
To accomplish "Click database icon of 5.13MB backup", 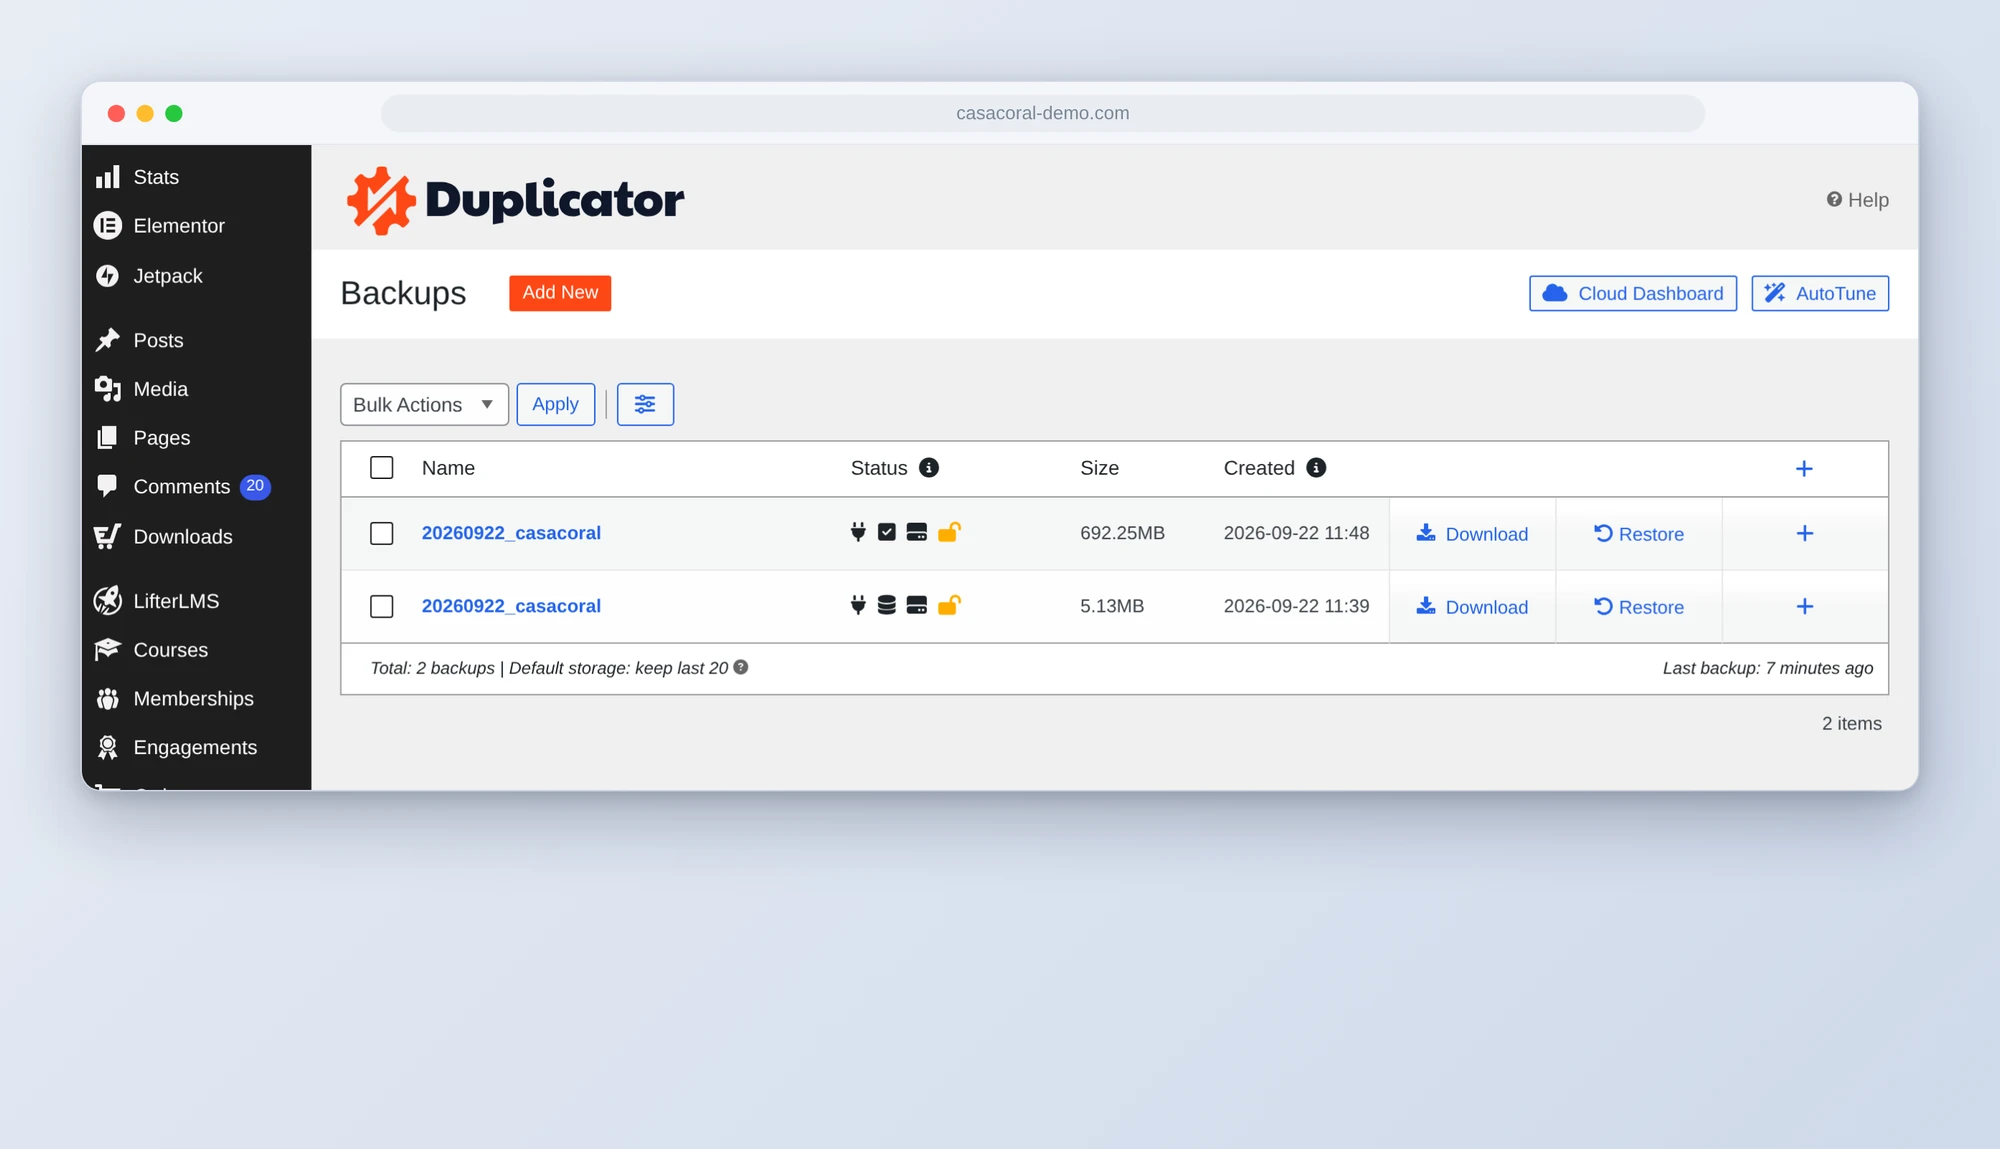I will click(x=887, y=605).
